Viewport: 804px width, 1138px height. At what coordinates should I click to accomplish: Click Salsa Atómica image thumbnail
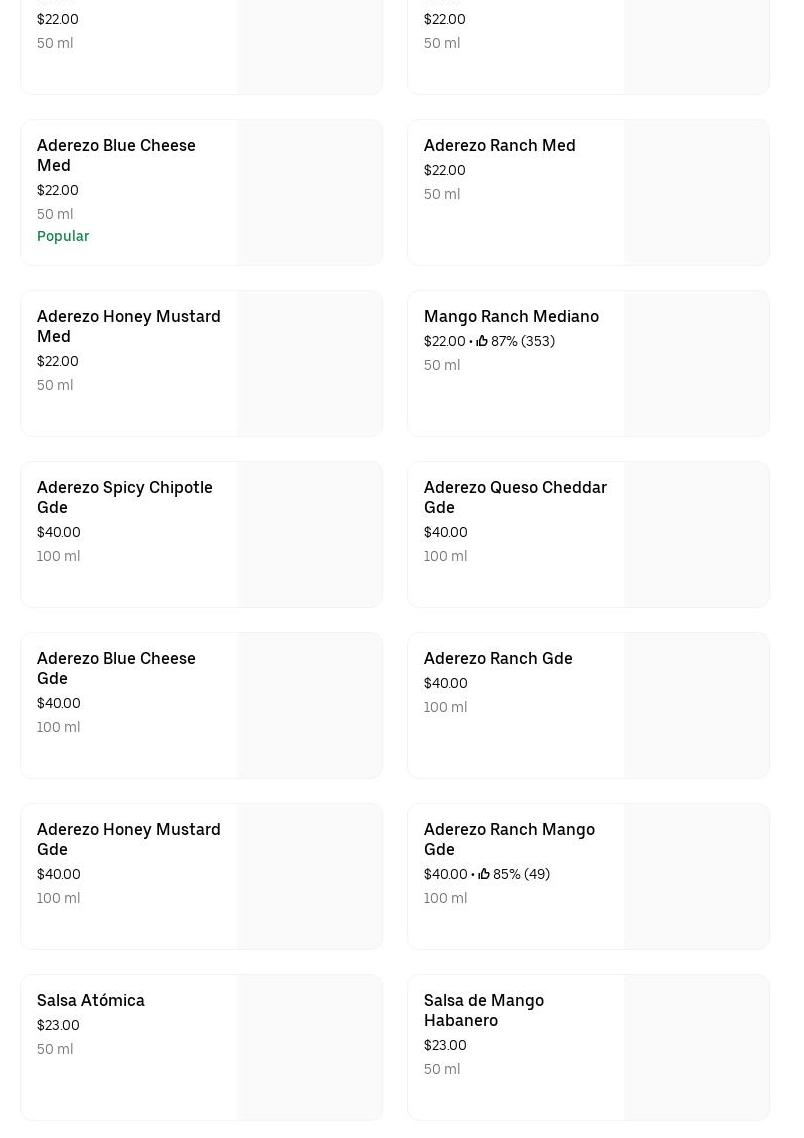coord(309,1048)
